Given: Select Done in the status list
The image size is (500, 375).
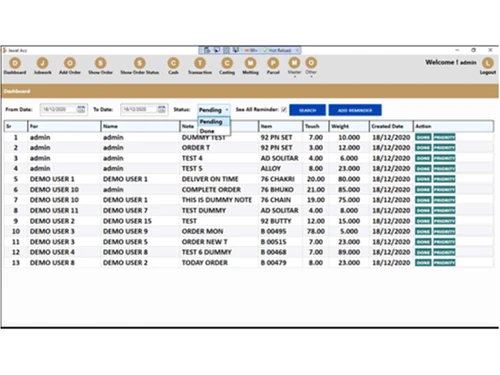Looking at the screenshot, I should [214, 131].
